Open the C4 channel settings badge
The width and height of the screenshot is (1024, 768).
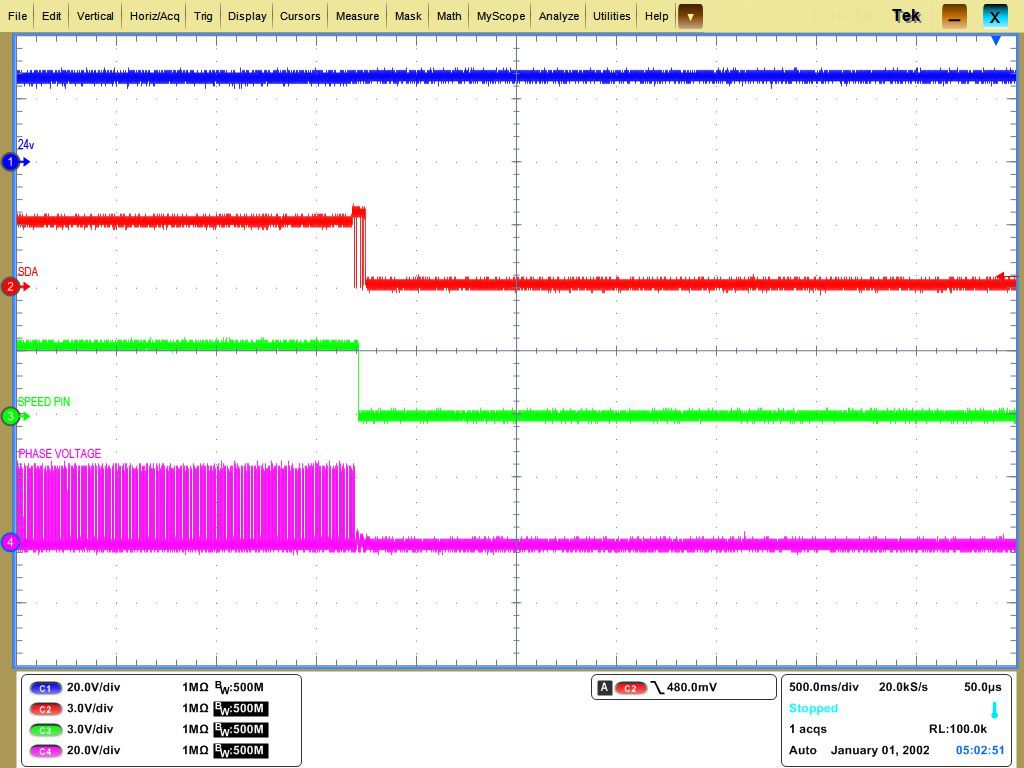[44, 750]
